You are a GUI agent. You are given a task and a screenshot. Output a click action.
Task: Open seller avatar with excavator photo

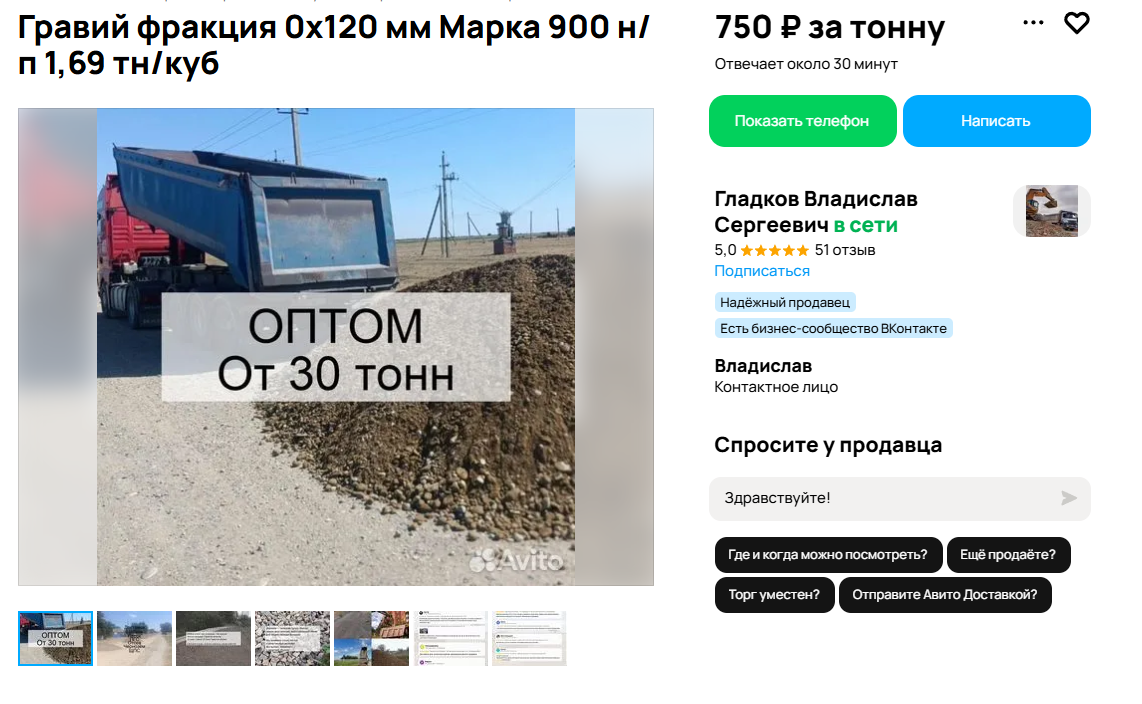point(1052,210)
